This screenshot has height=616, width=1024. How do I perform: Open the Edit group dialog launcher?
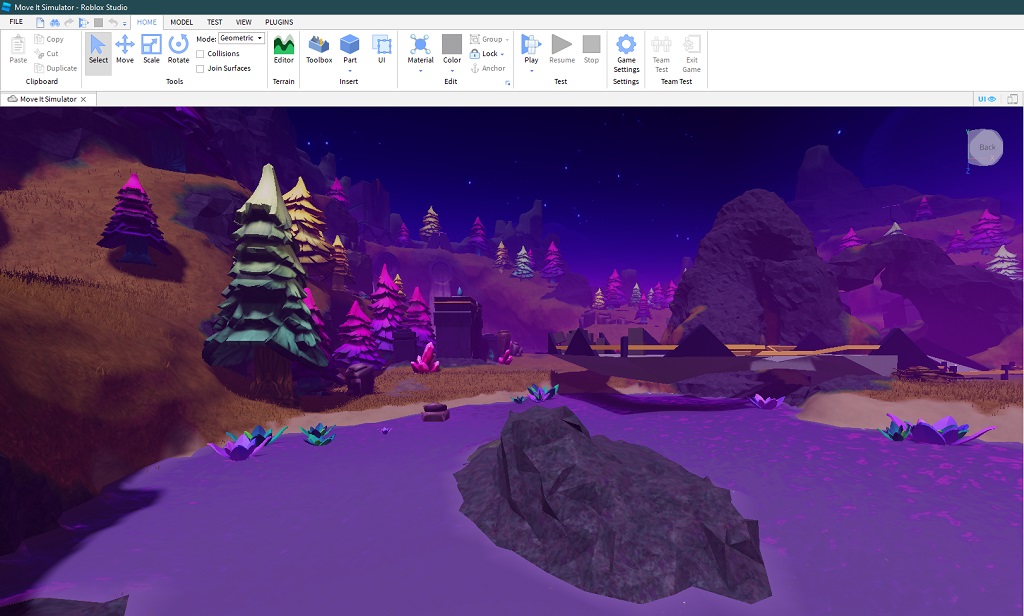507,83
